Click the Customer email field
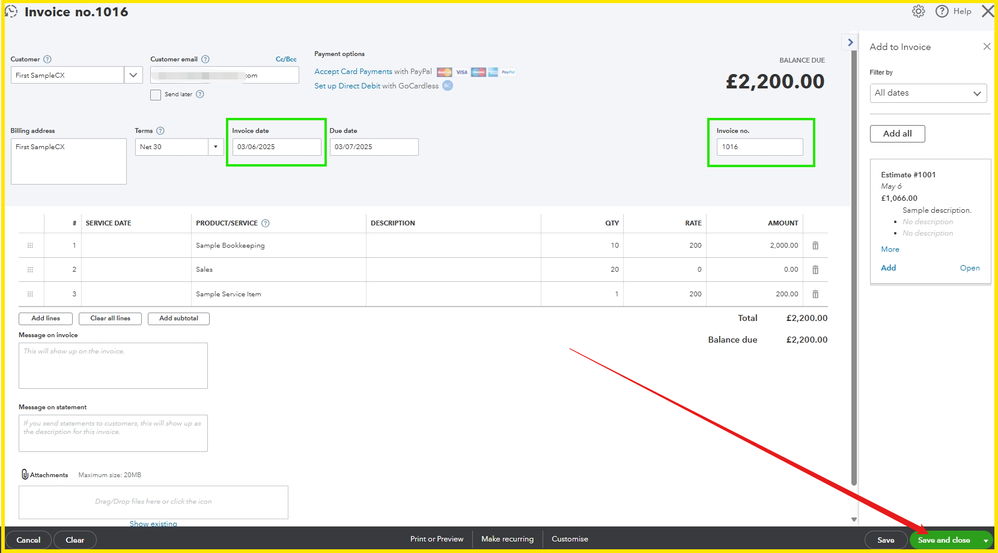998x553 pixels. (224, 75)
